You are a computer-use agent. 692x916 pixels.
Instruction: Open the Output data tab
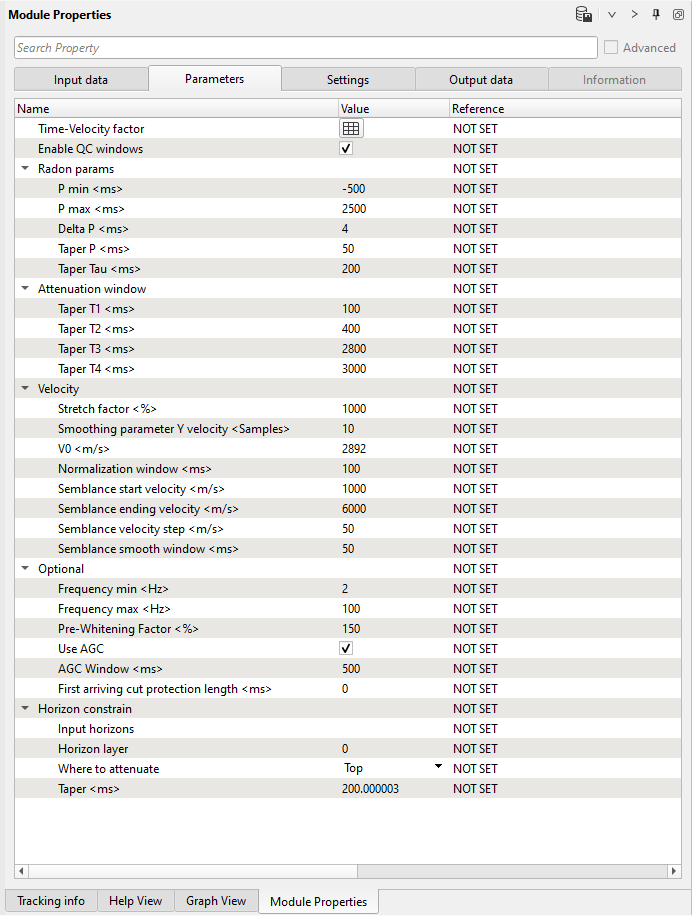click(x=481, y=80)
